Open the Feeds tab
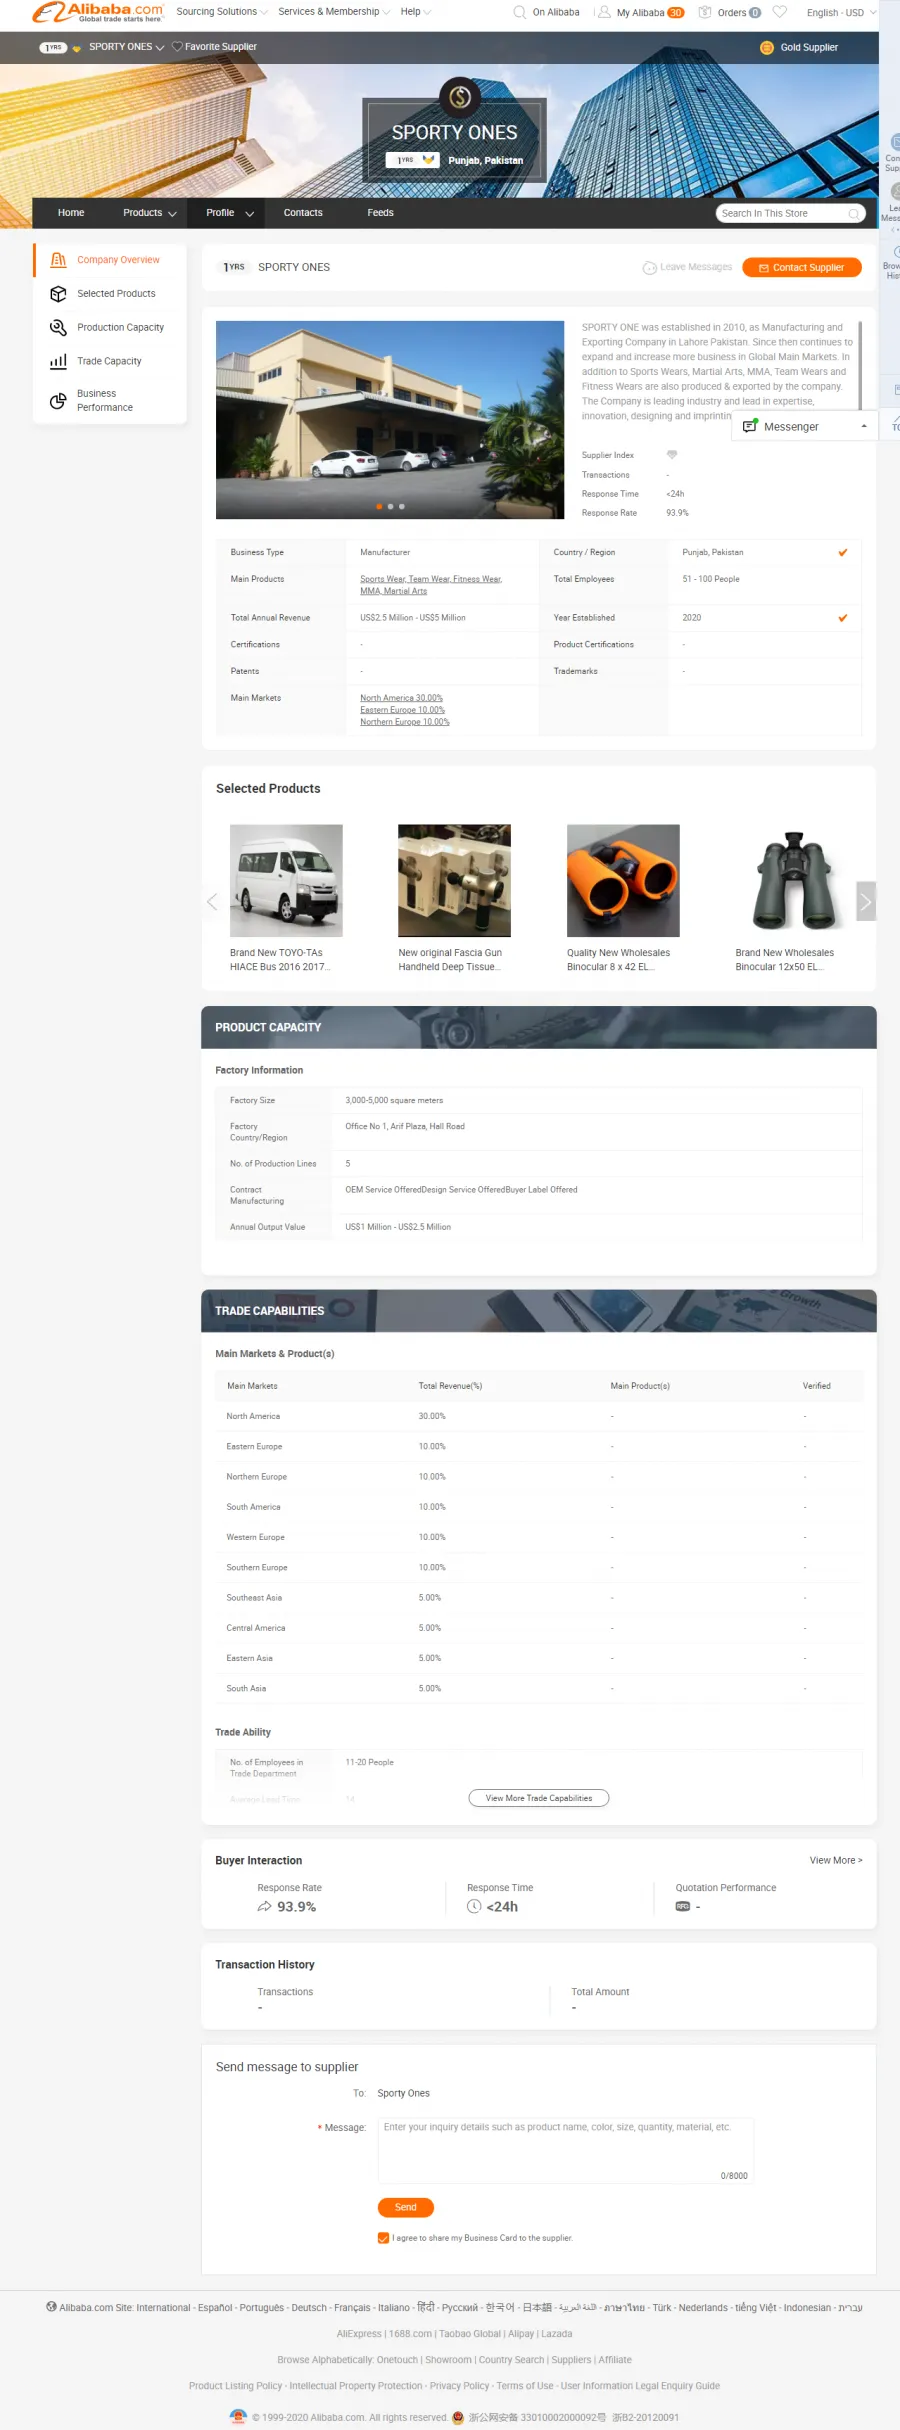 [x=380, y=213]
